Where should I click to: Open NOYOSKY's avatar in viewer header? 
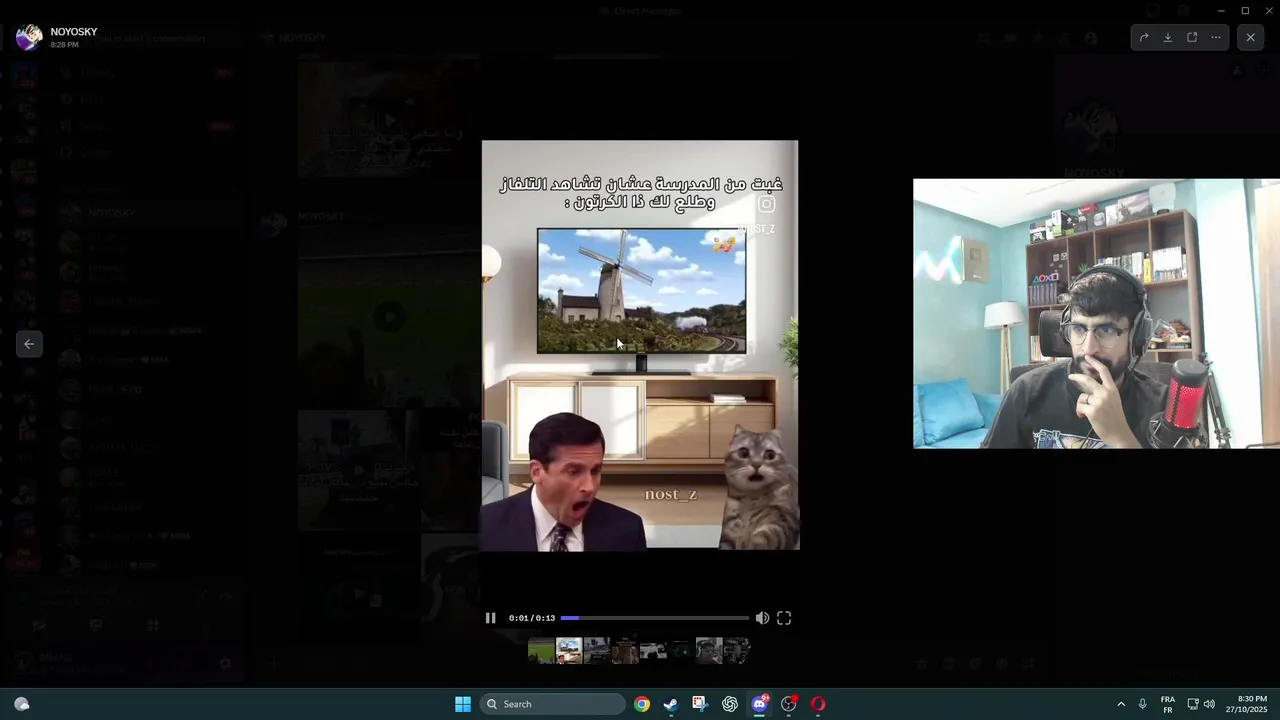pos(29,37)
